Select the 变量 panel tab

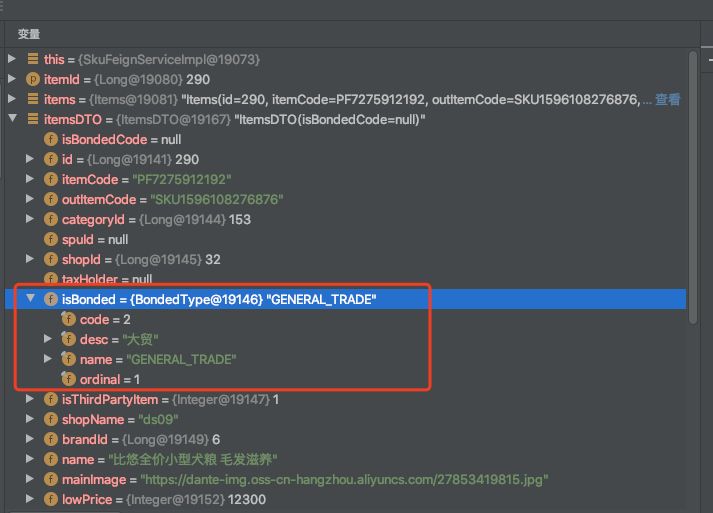click(29, 34)
